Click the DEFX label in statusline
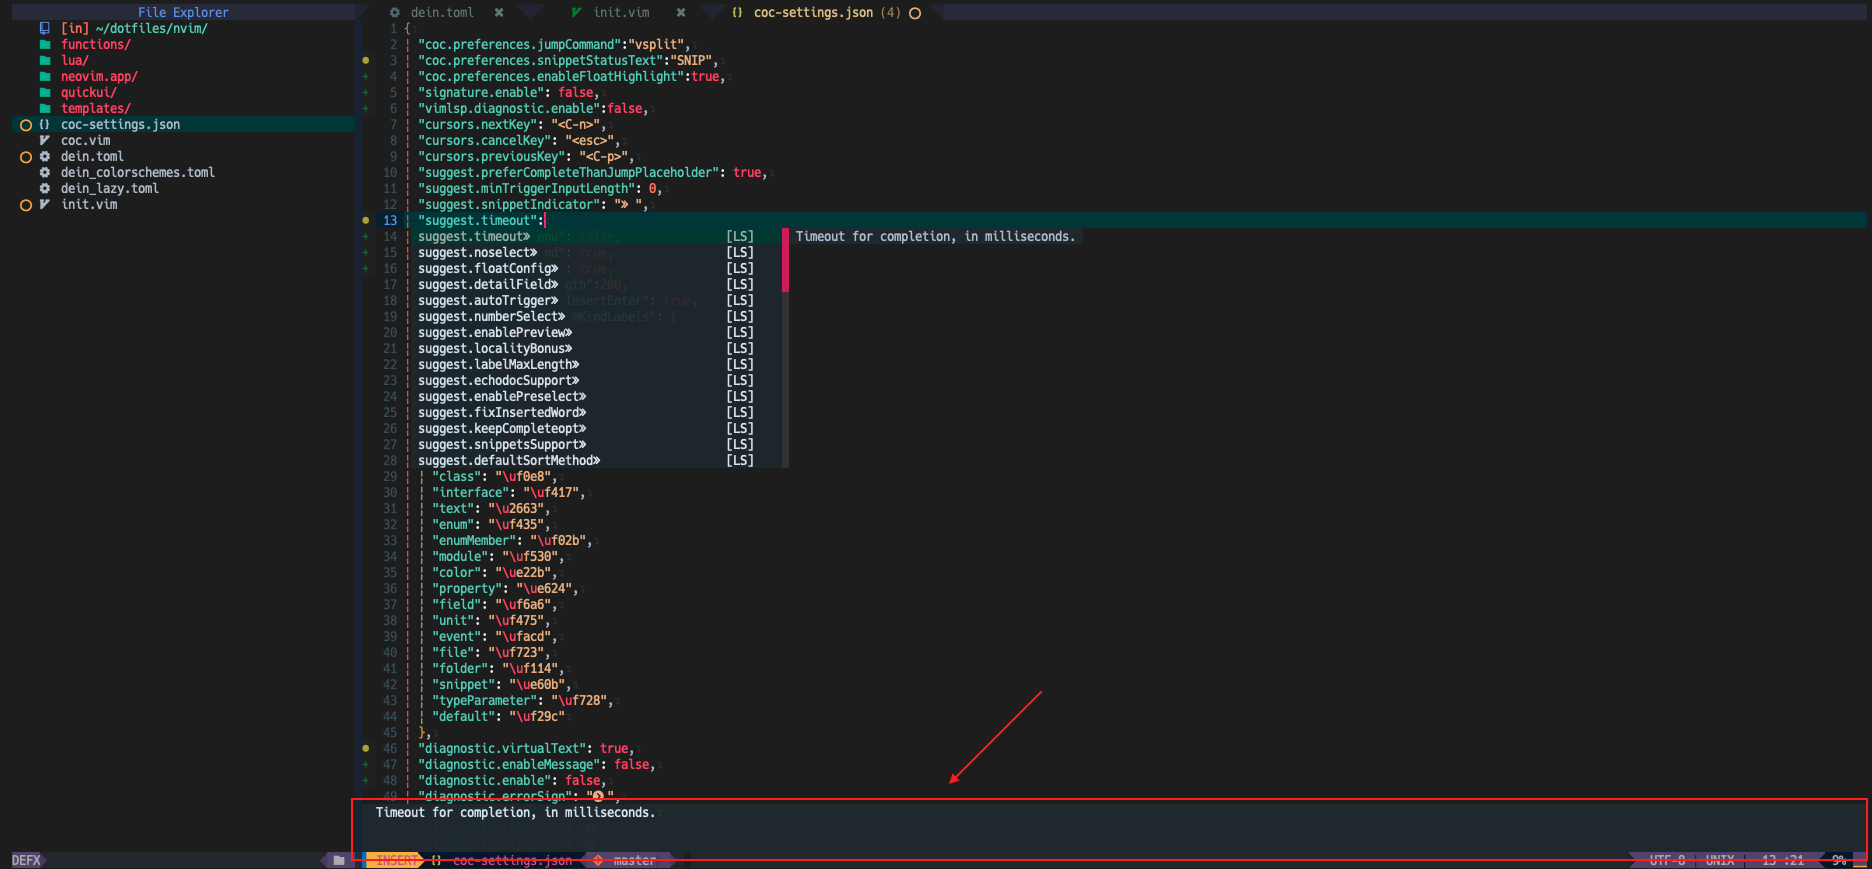1872x869 pixels. [26, 860]
